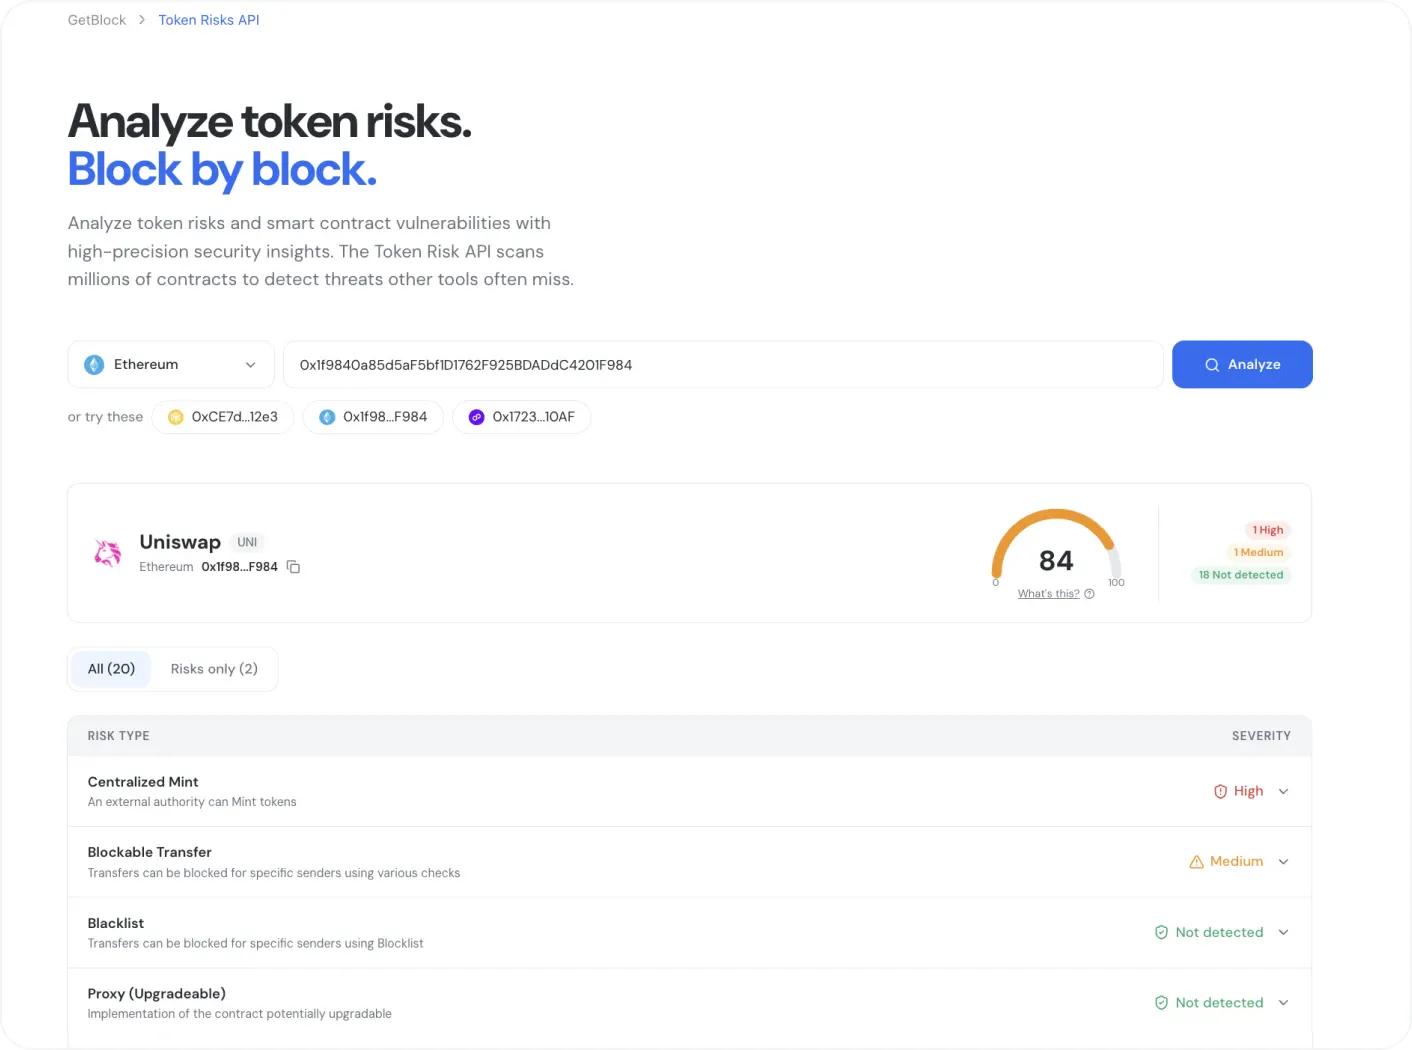The width and height of the screenshot is (1412, 1050).
Task: Select the All (20) tab
Action: click(x=110, y=668)
